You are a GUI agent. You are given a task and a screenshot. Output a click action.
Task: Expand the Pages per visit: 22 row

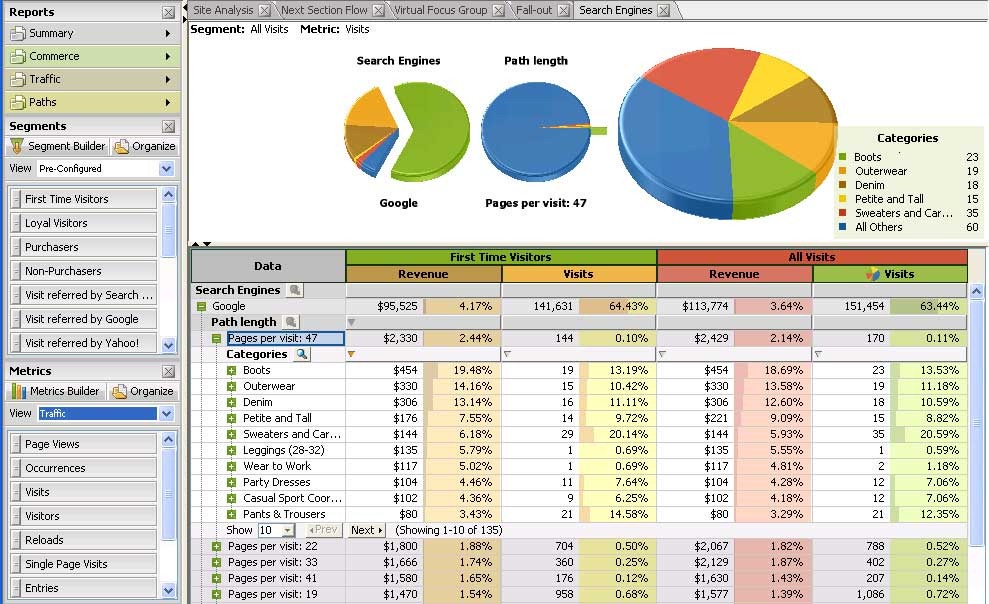[216, 546]
